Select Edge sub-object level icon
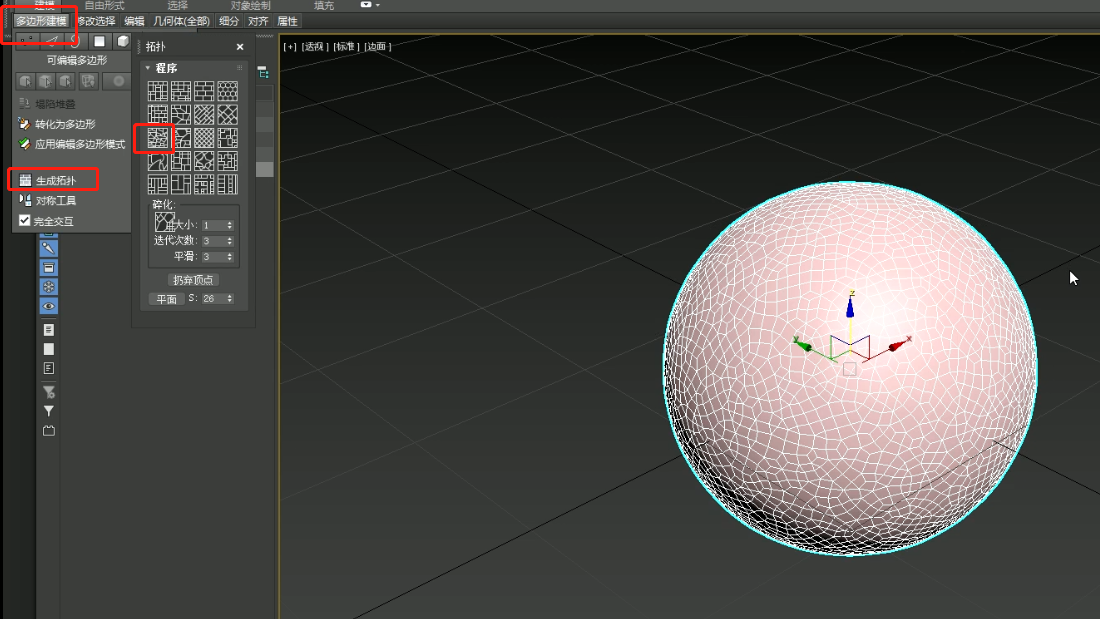The width and height of the screenshot is (1100, 619). [x=51, y=41]
